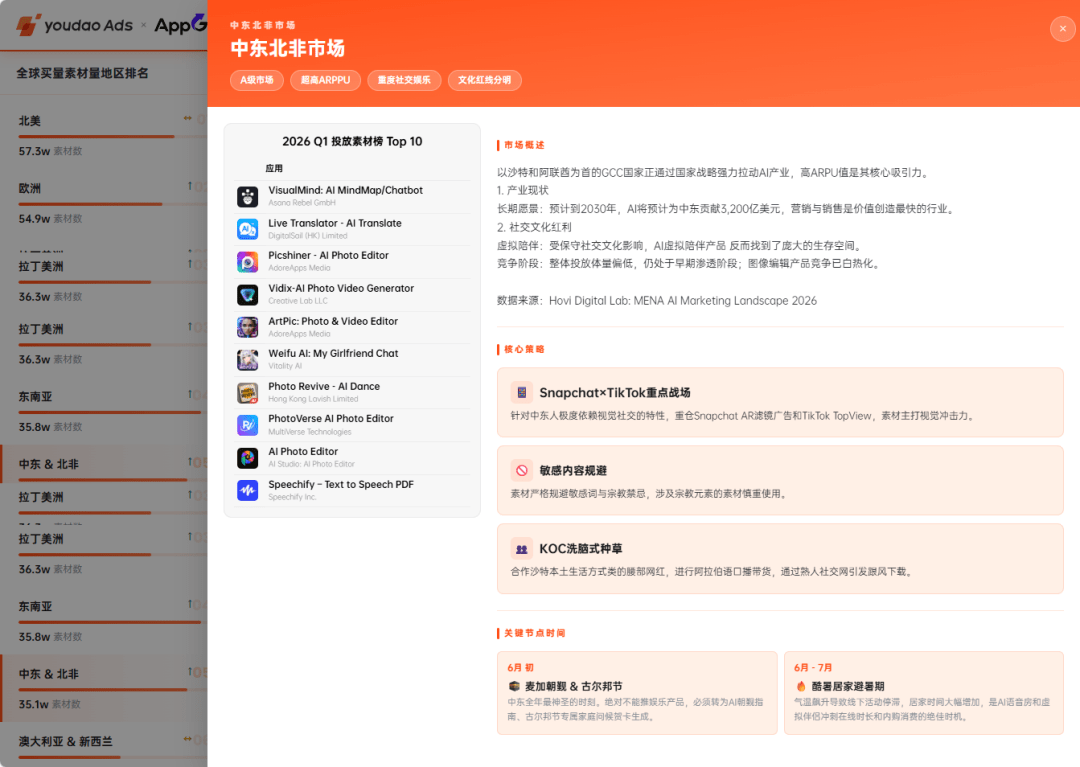Click the AppGrowing logo in header

coord(180,25)
